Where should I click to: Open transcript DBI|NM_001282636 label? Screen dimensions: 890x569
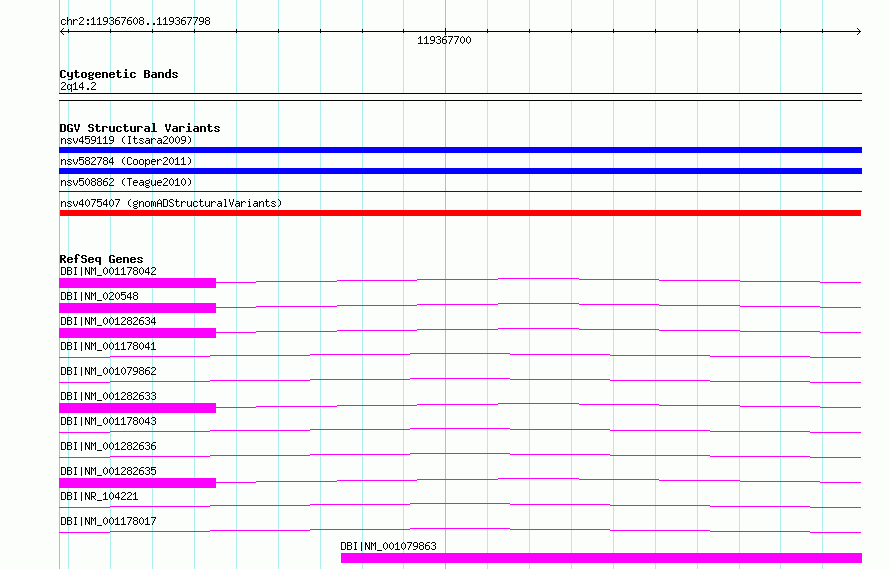tap(108, 446)
